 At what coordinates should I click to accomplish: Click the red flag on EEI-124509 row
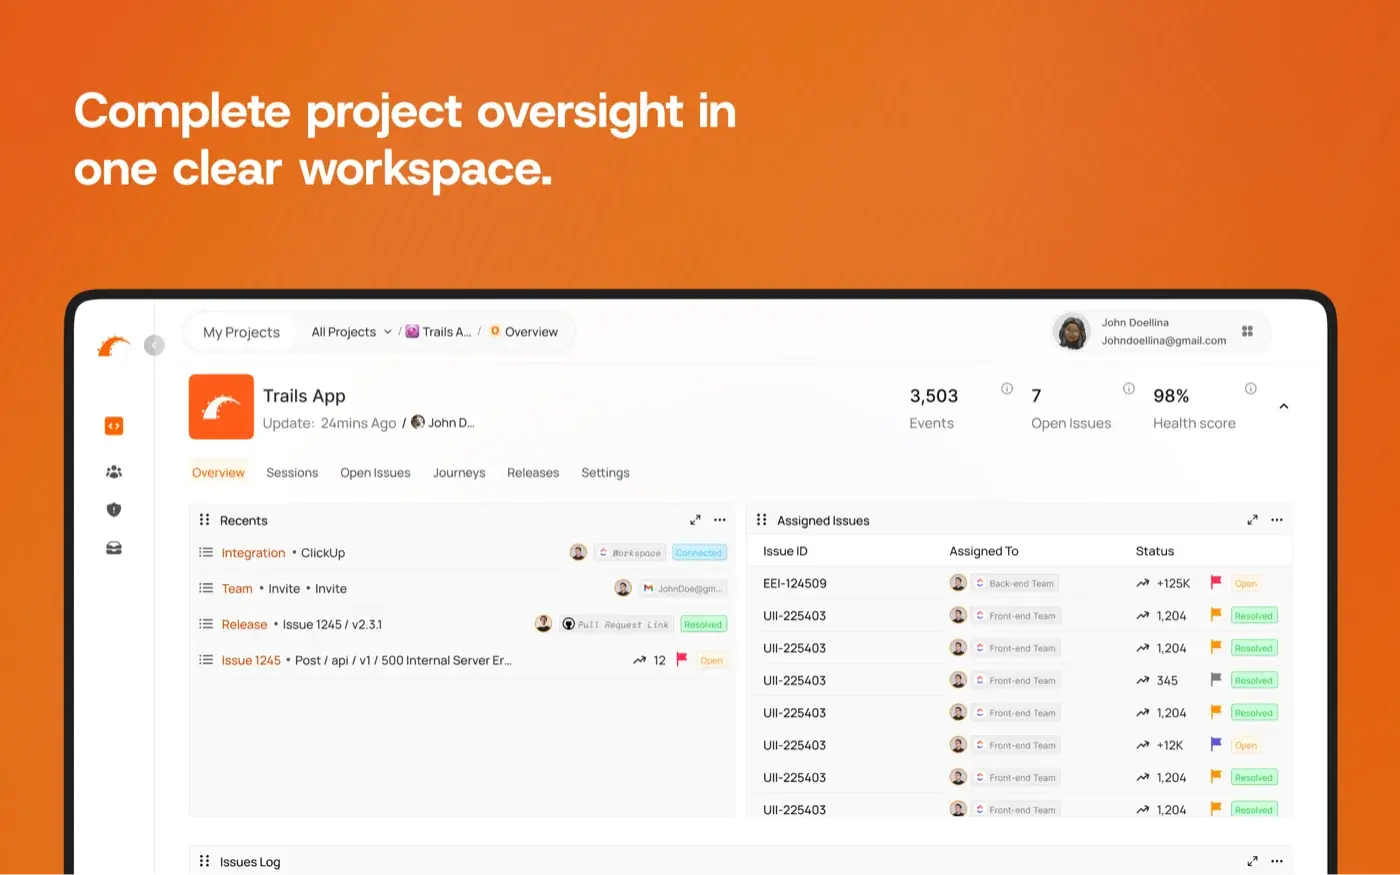point(1216,583)
